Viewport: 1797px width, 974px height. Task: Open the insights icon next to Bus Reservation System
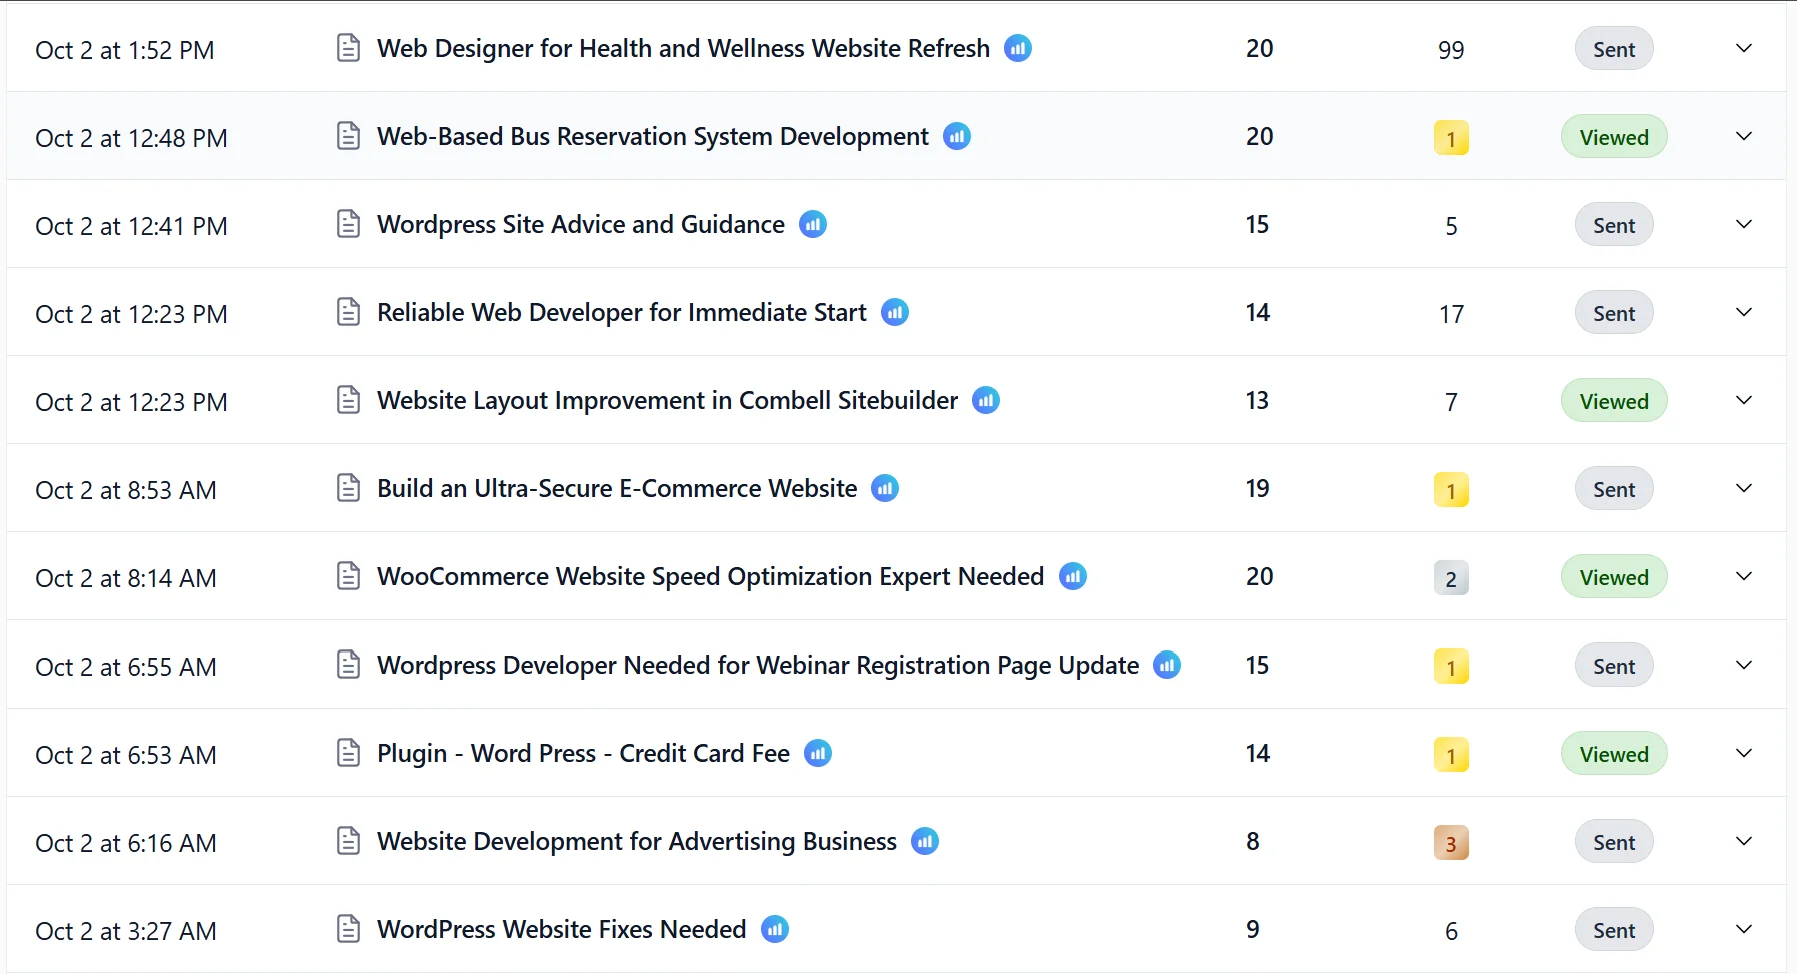coord(957,136)
